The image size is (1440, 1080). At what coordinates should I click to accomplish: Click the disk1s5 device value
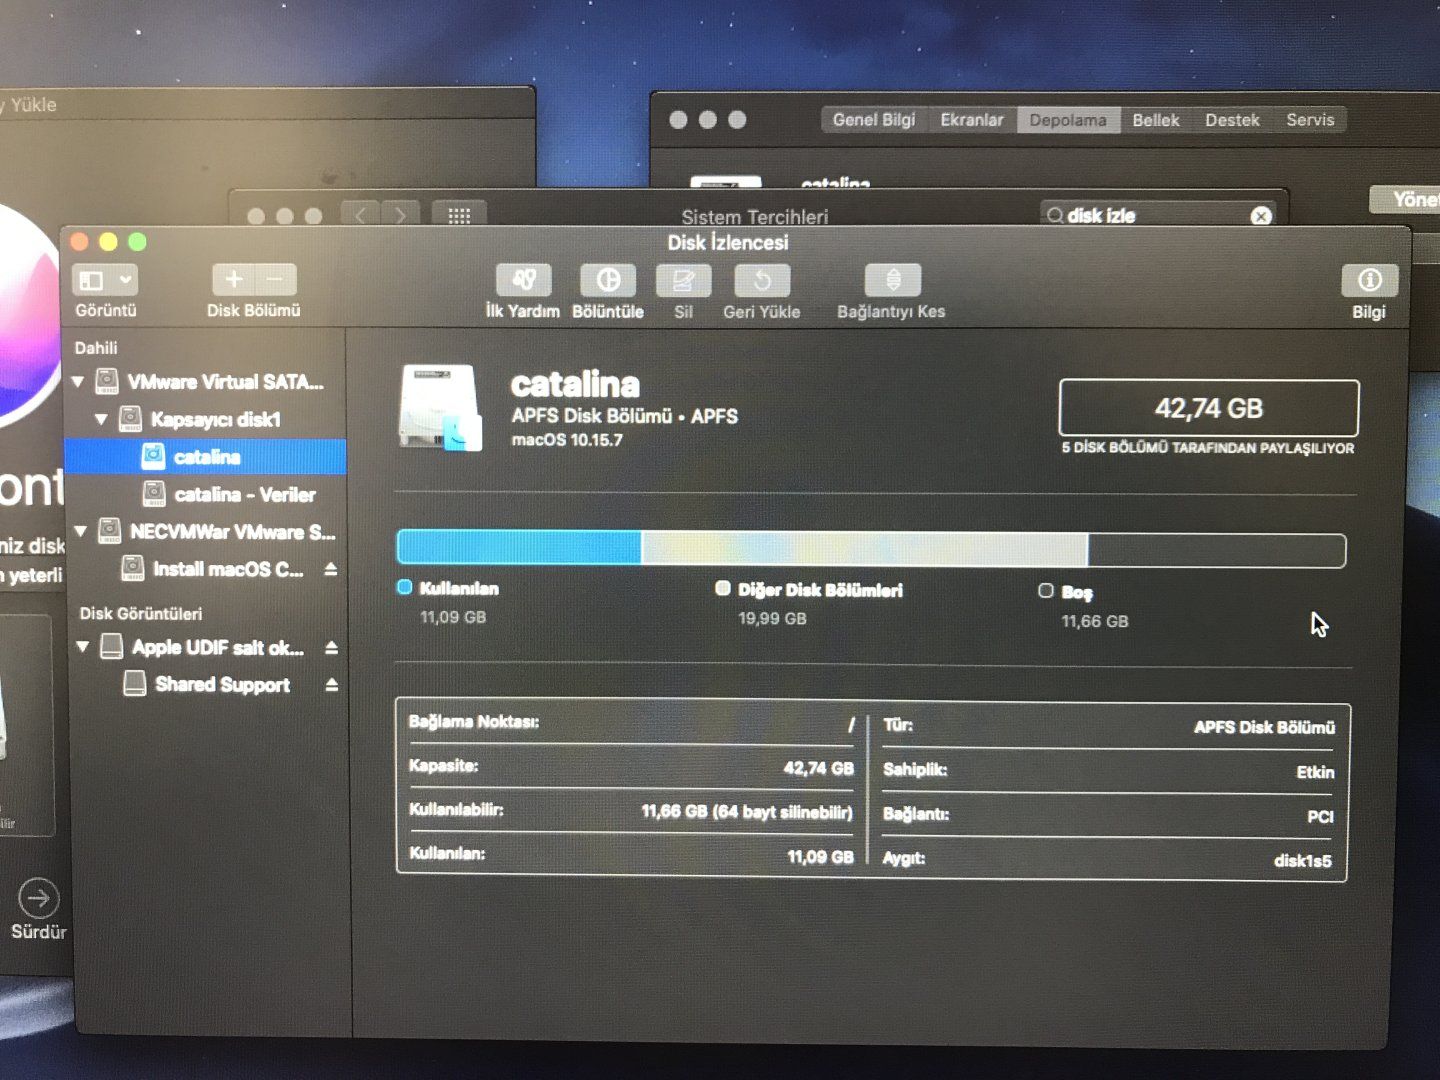1303,860
